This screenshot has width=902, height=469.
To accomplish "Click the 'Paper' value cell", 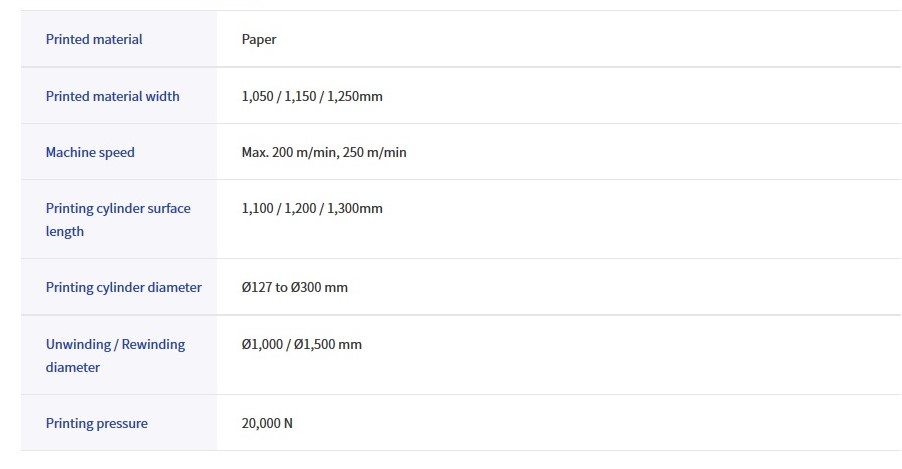I will click(x=259, y=39).
